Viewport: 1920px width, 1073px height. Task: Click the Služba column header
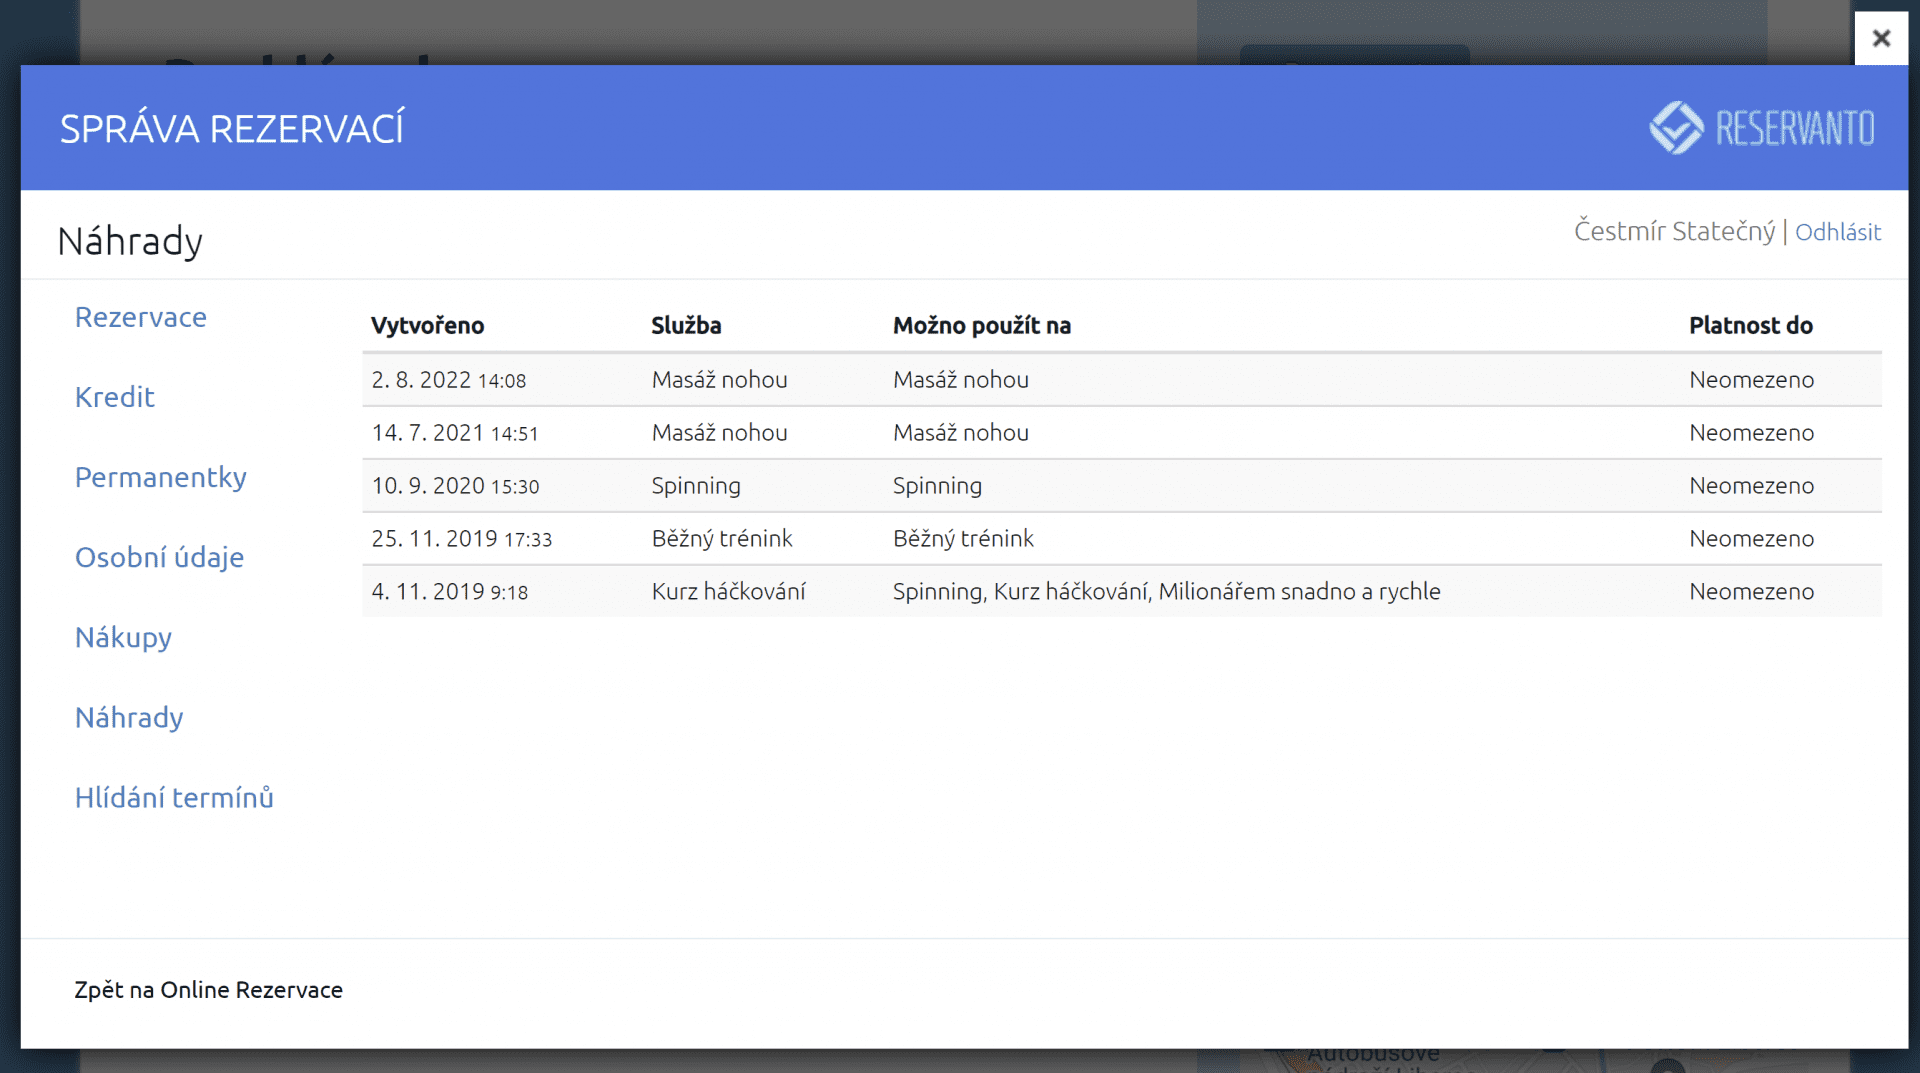click(686, 325)
